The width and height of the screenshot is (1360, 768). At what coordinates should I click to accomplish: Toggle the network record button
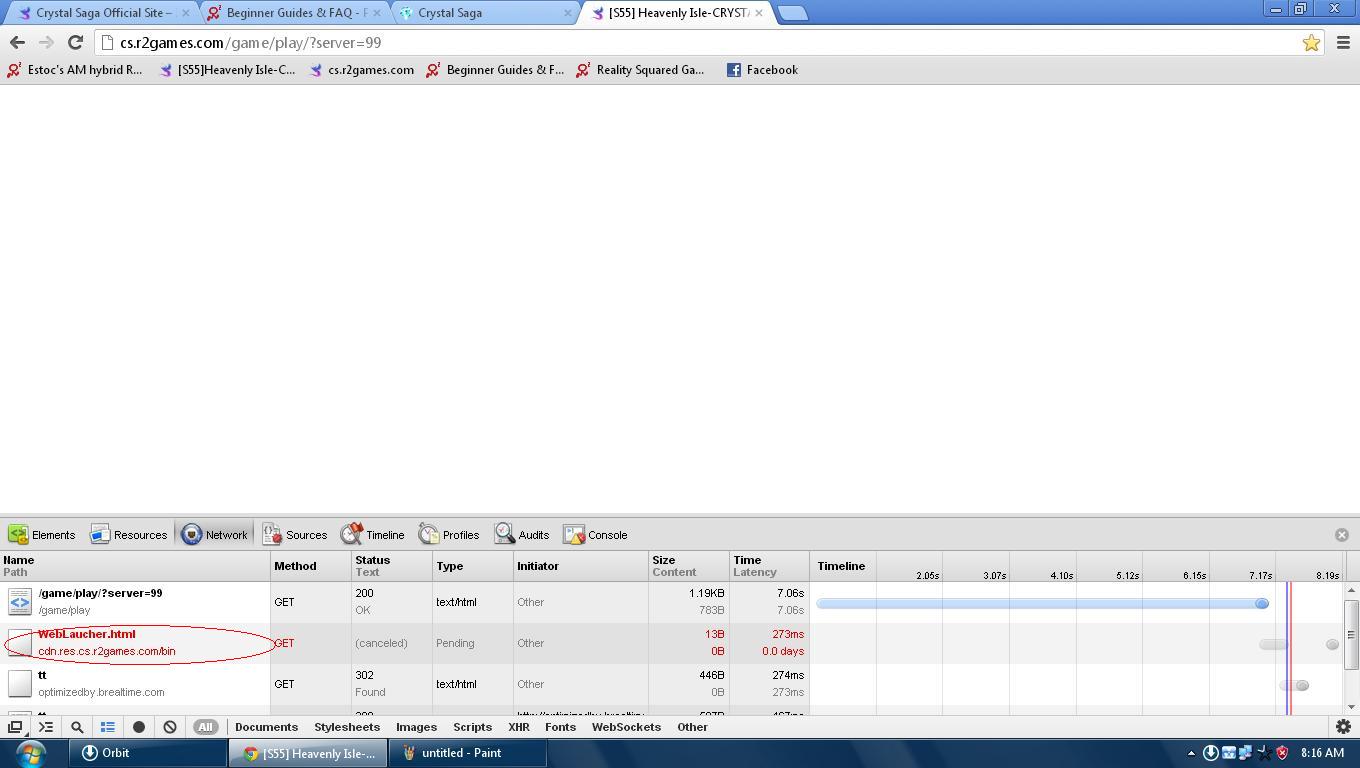click(139, 727)
